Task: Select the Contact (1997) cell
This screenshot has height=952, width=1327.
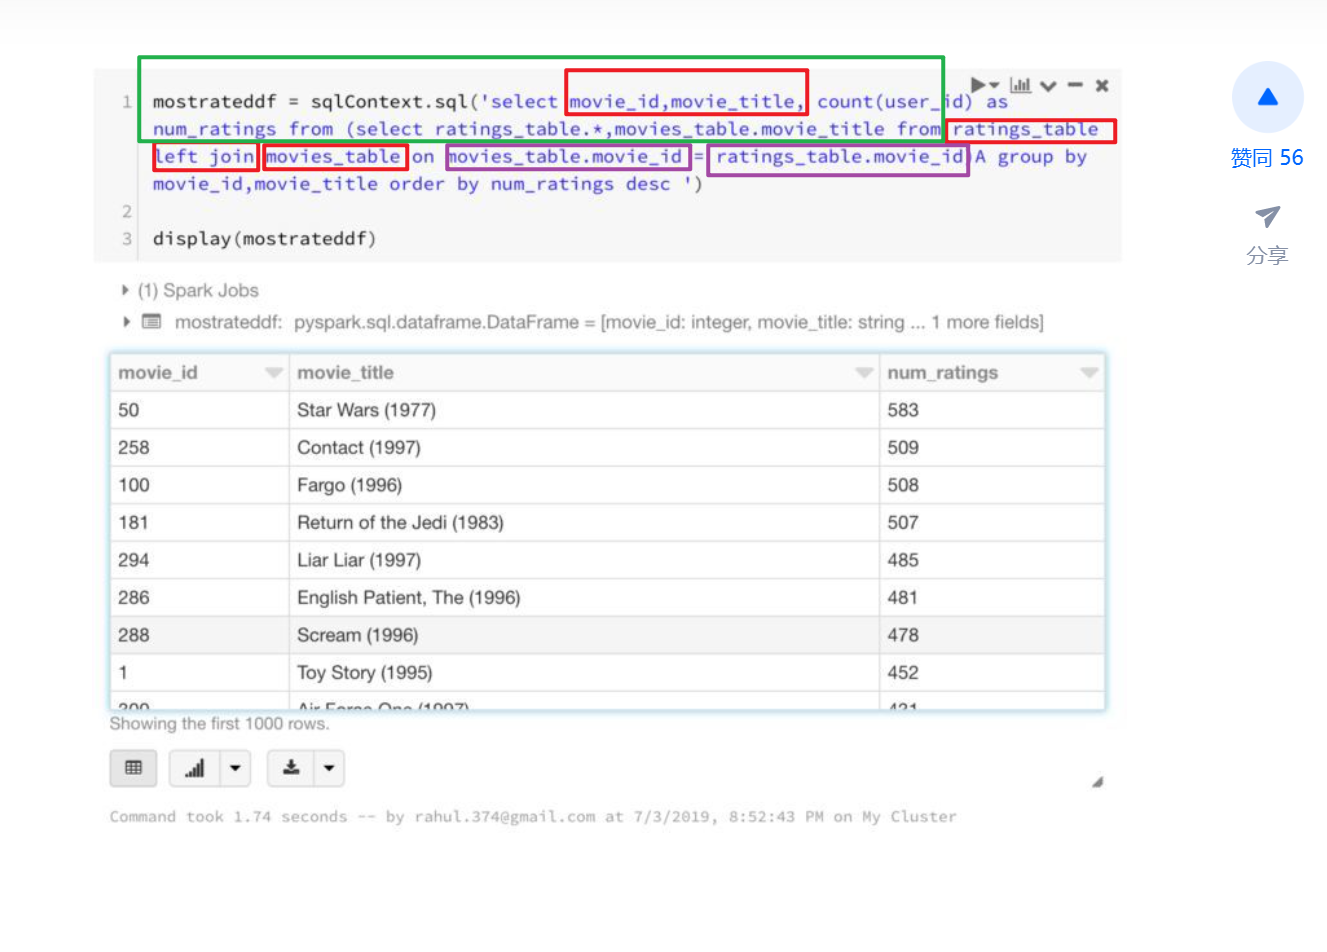Action: pyautogui.click(x=584, y=448)
